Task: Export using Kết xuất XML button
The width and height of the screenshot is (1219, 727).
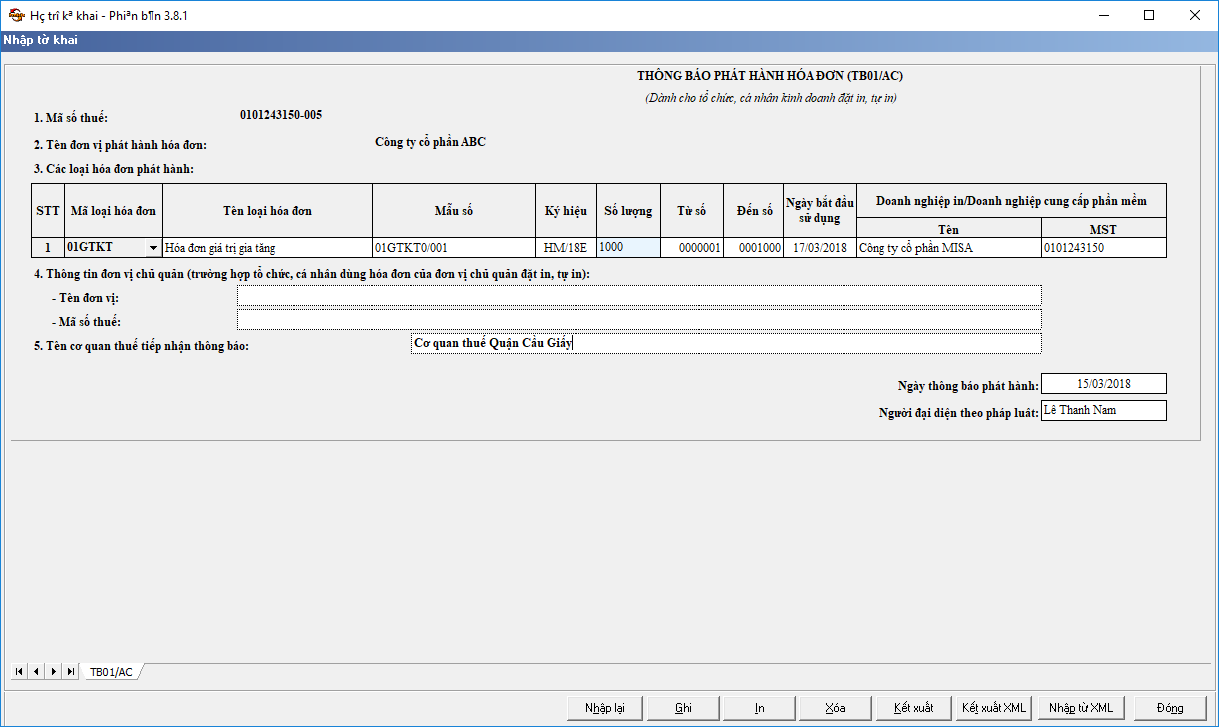Action: pos(993,708)
